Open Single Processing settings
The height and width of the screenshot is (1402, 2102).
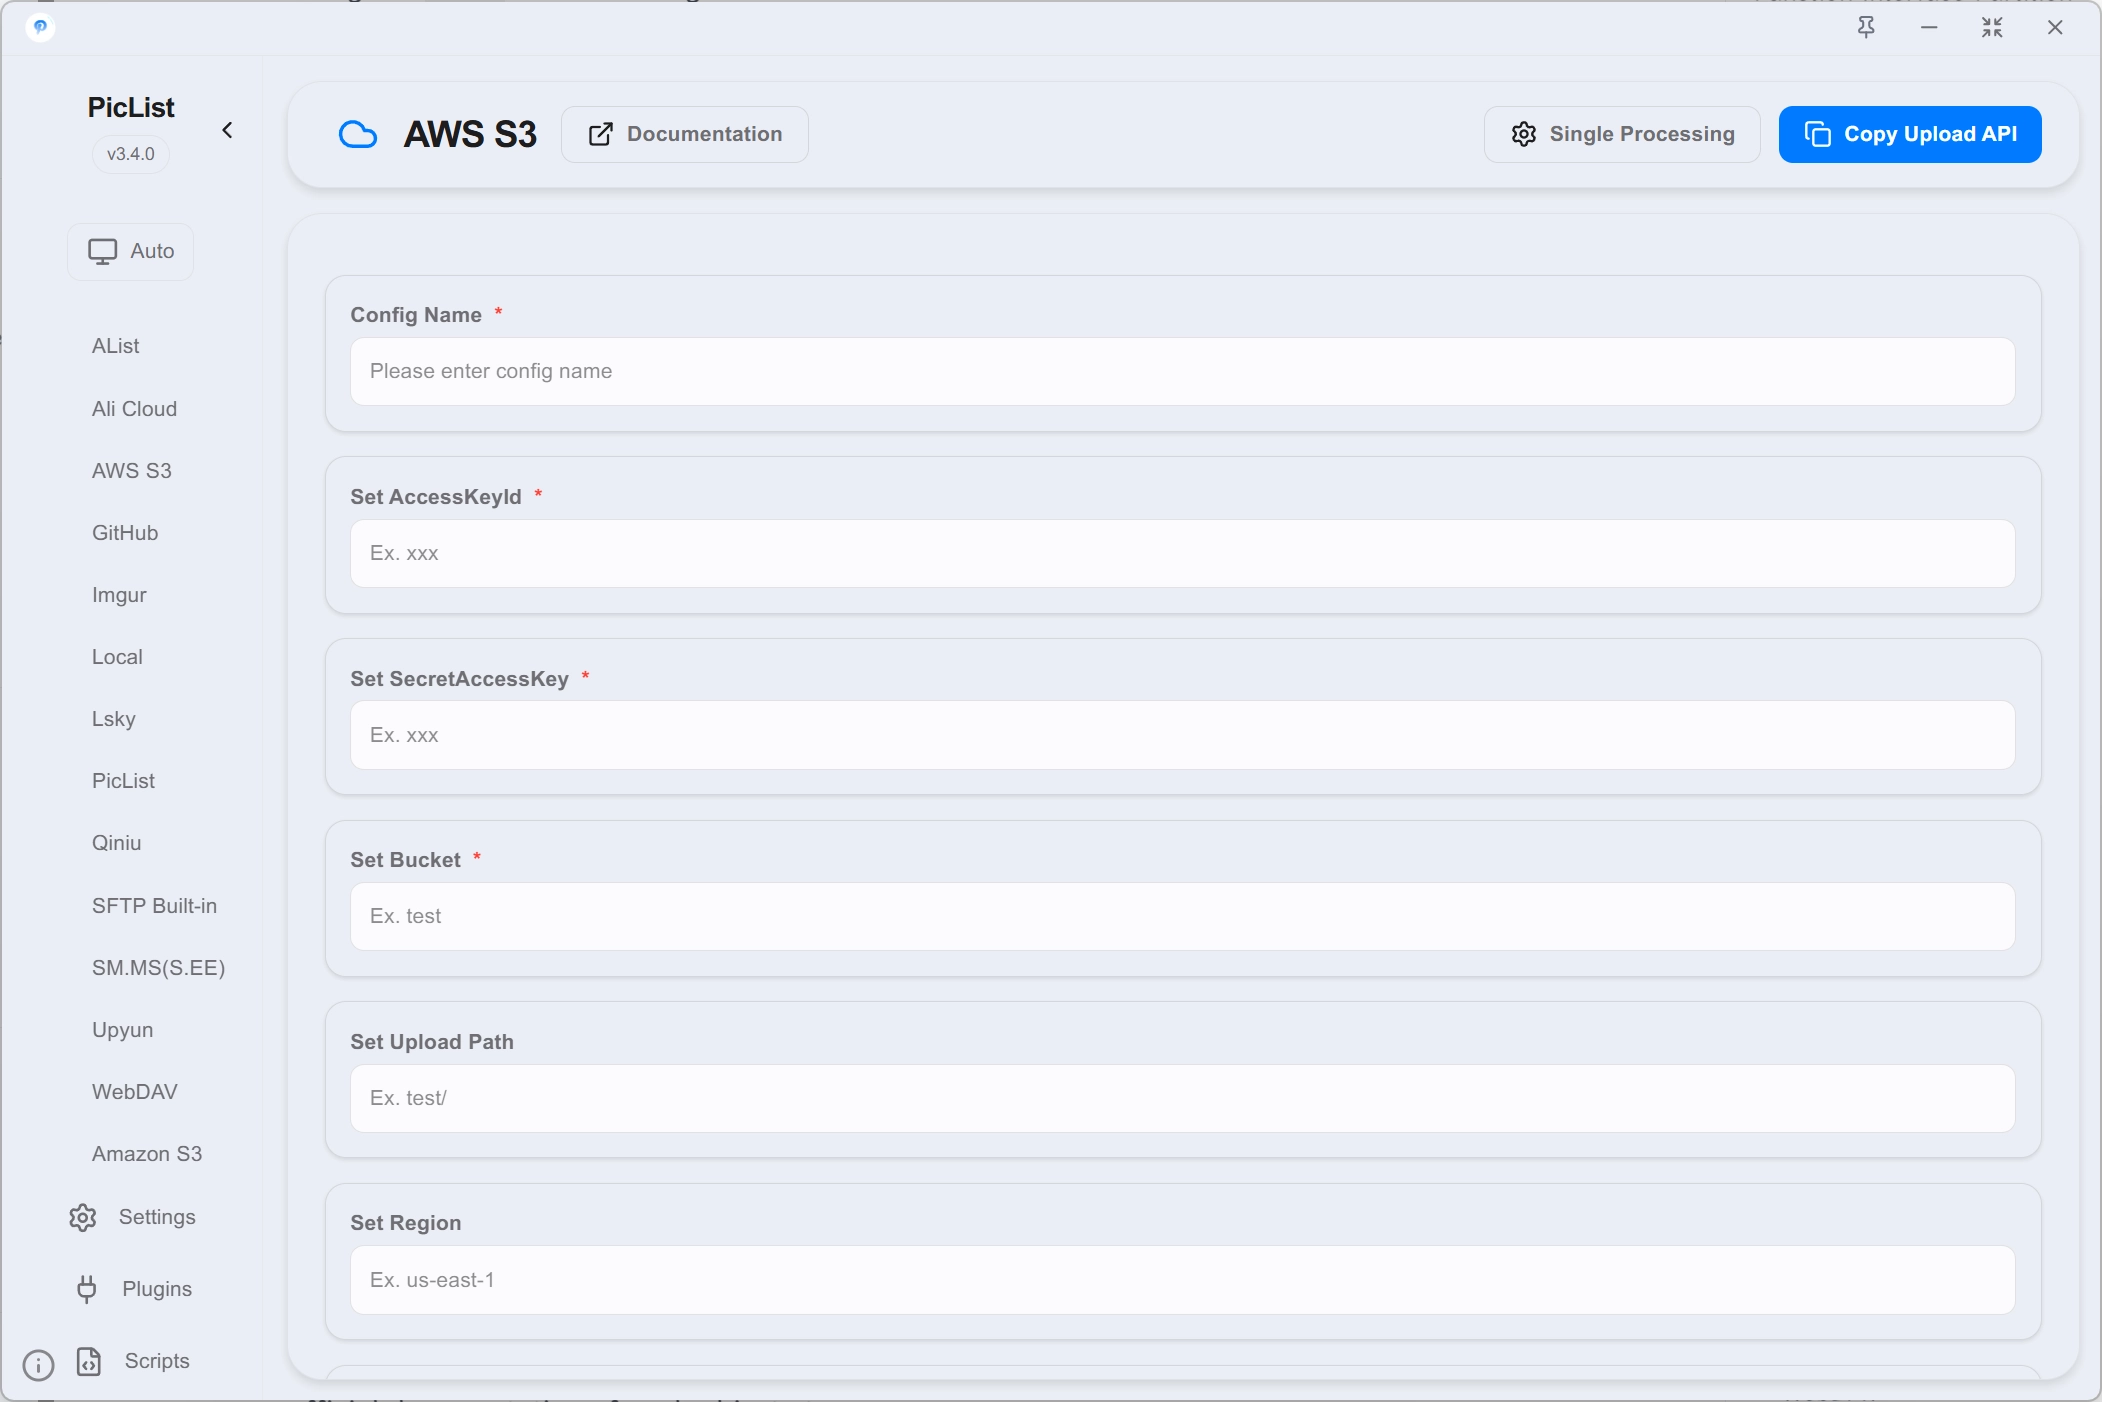pos(1622,135)
